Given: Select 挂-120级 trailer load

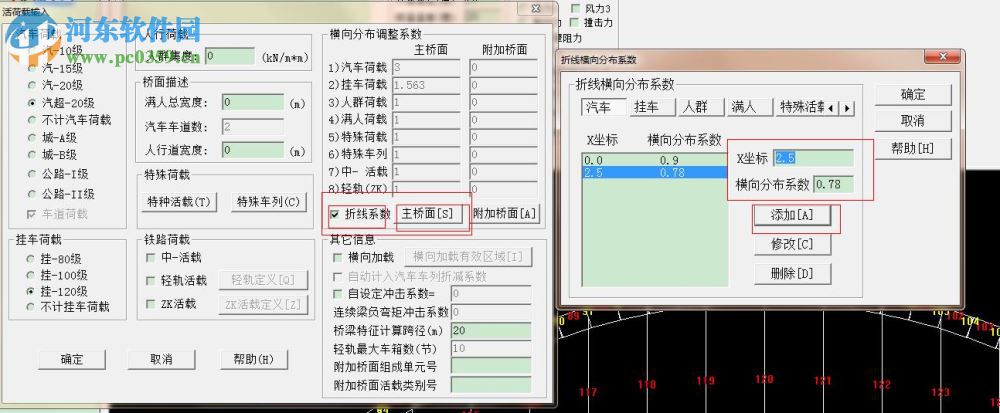Looking at the screenshot, I should [x=31, y=291].
